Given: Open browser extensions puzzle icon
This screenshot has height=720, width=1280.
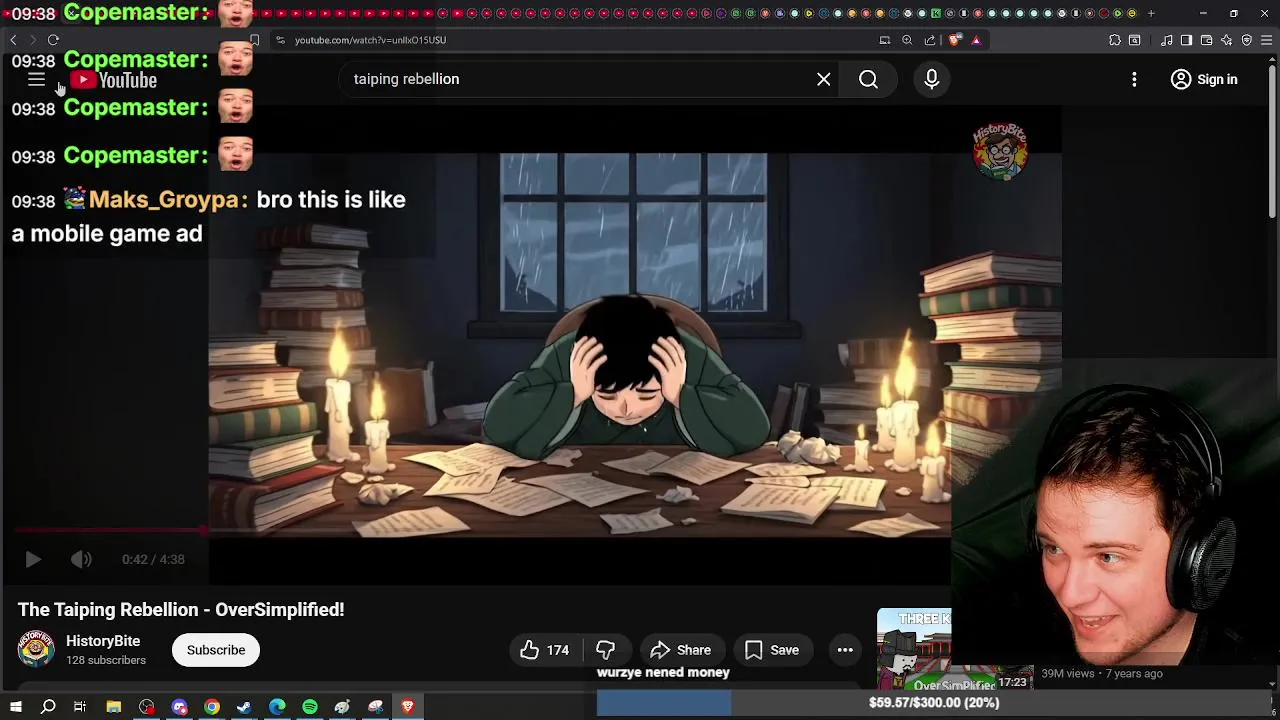Looking at the screenshot, I should point(1115,40).
